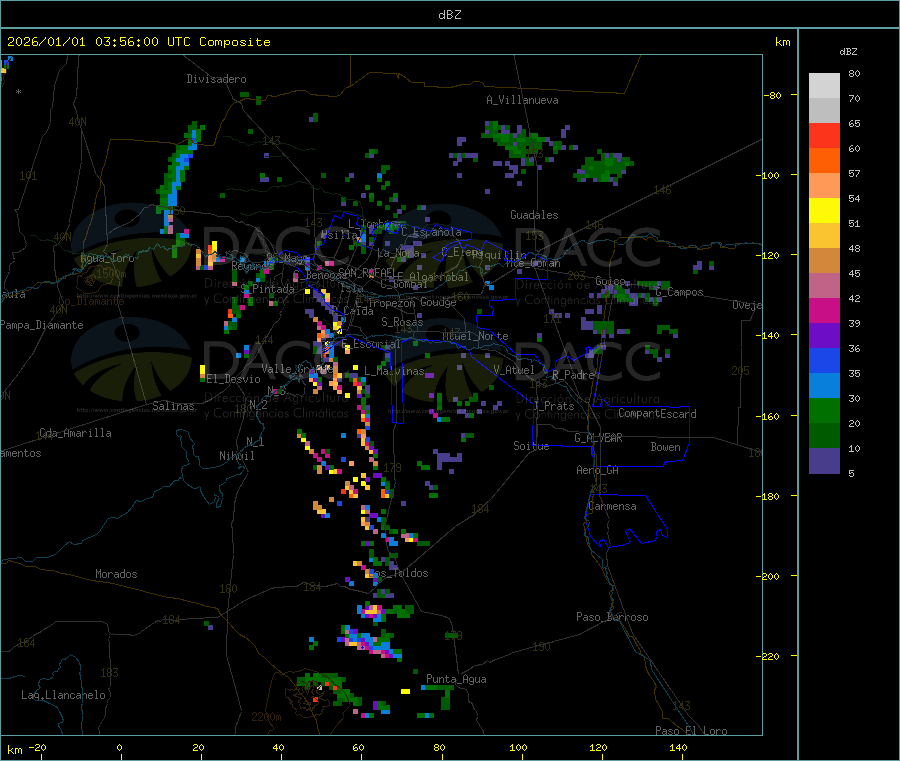The image size is (900, 761).
Task: Click the R_Padre map label
Action: 573,375
